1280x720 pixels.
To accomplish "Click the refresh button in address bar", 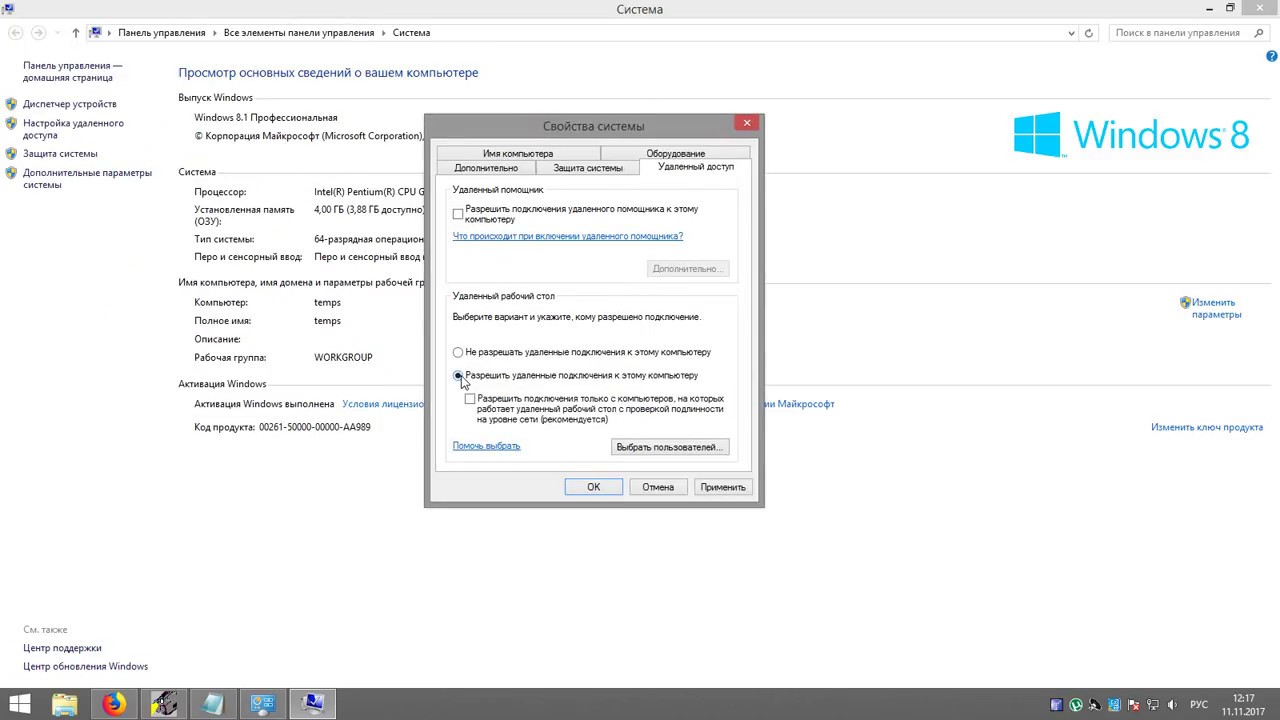I will tap(1089, 33).
